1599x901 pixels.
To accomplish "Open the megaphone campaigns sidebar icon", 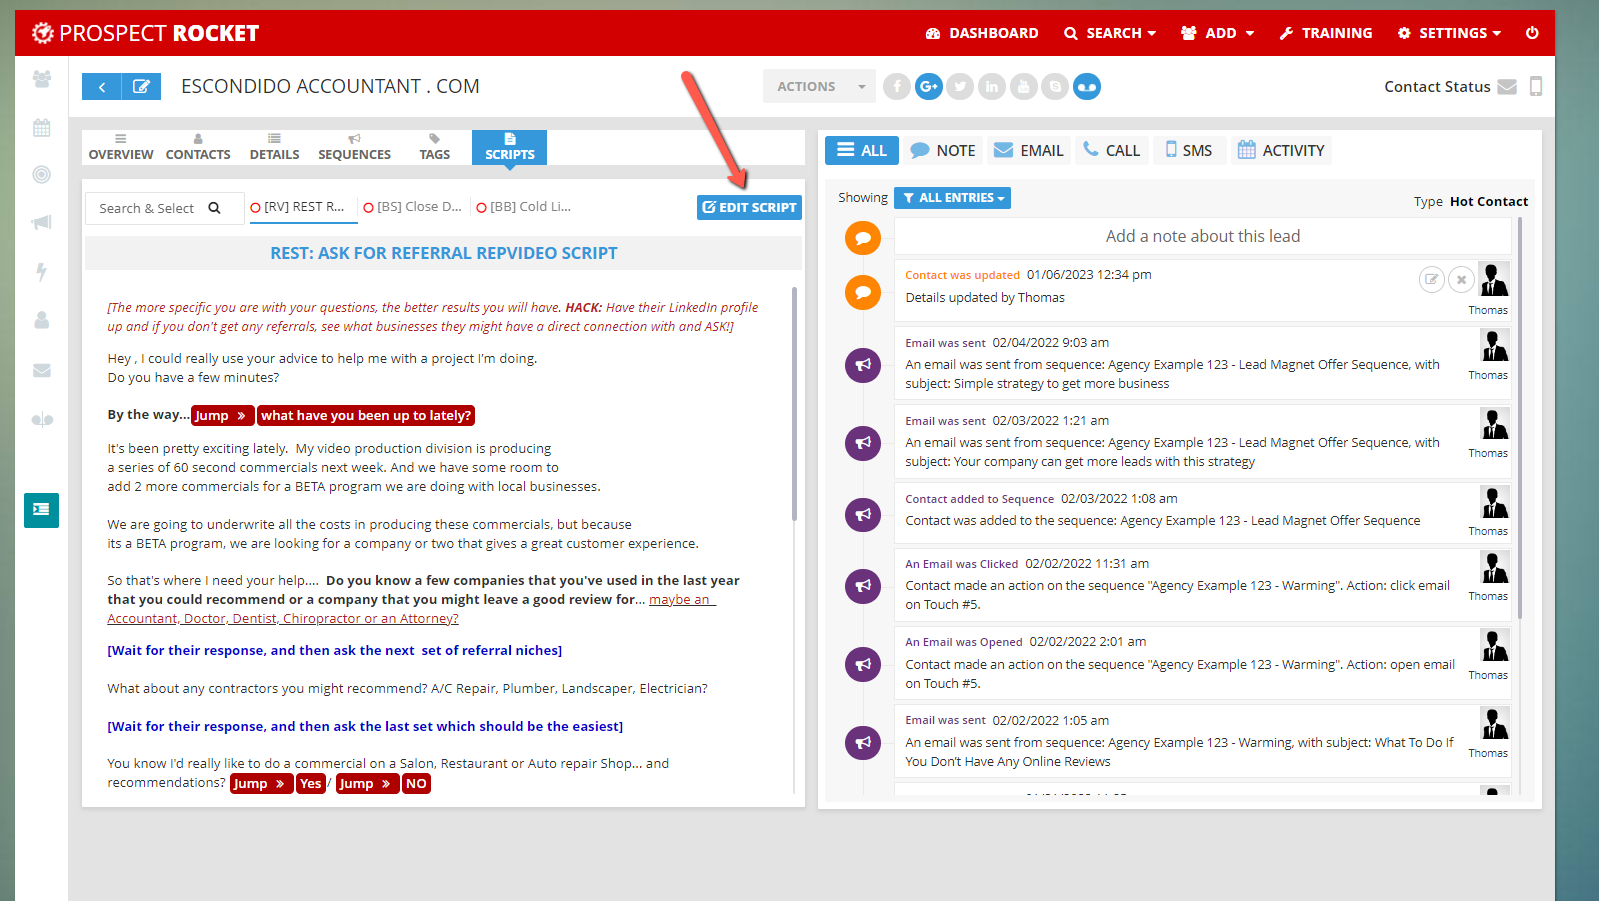I will tap(41, 223).
